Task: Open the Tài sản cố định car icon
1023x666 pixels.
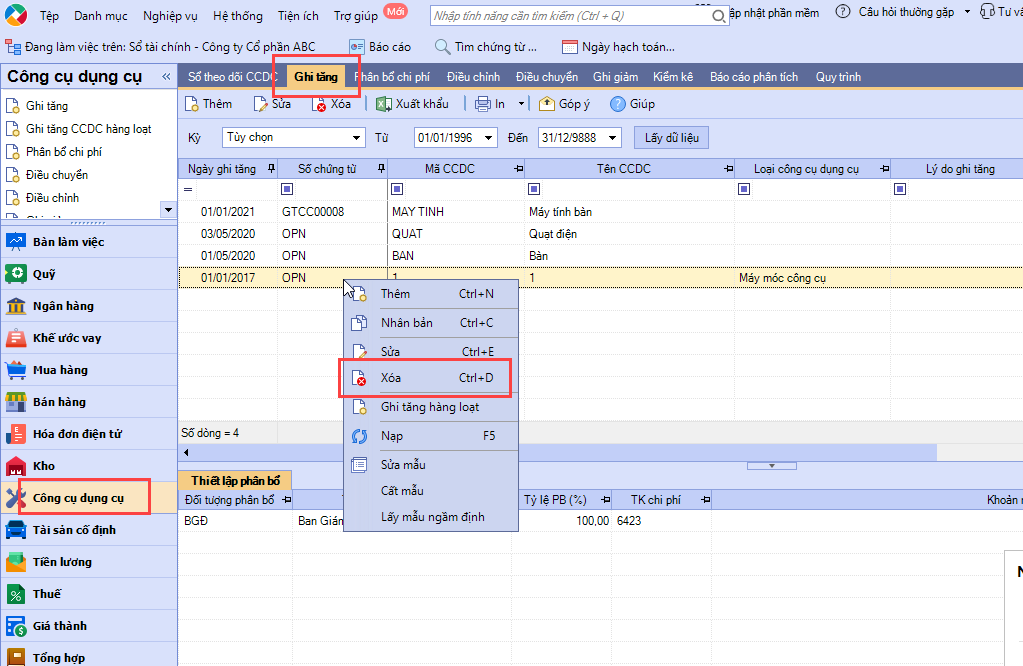Action: tap(16, 530)
